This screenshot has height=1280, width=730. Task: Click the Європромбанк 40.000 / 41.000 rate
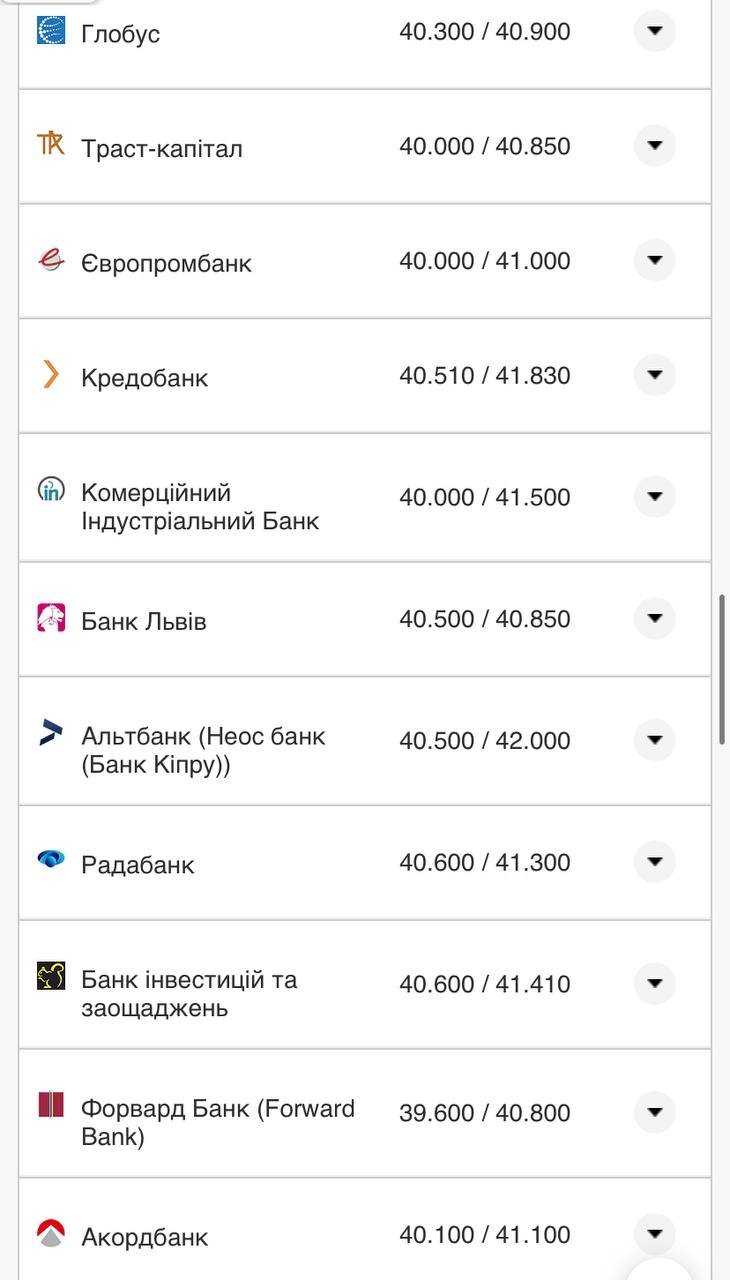(x=485, y=261)
